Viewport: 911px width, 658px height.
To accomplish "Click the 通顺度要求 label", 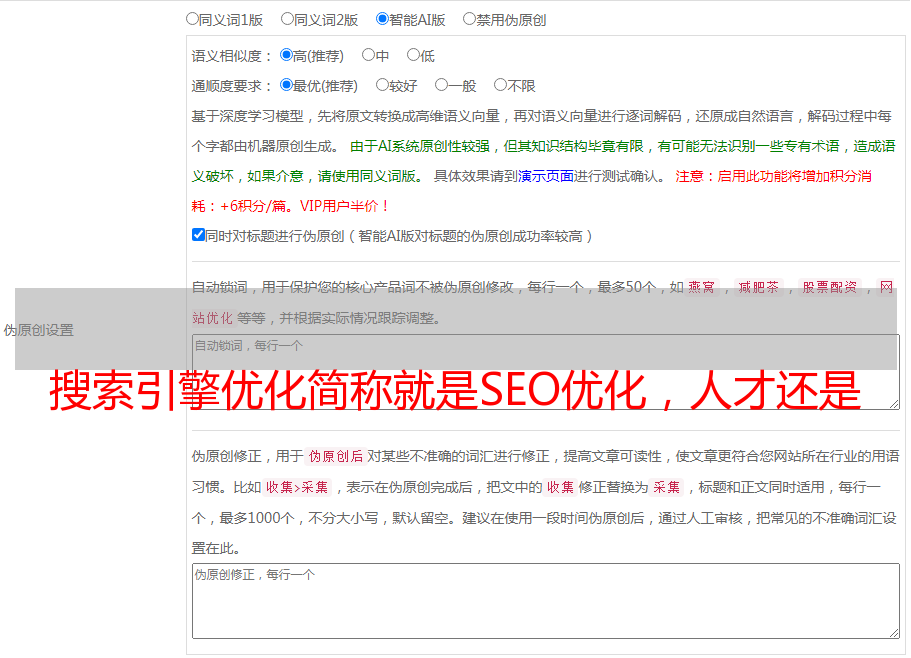I will (x=232, y=86).
